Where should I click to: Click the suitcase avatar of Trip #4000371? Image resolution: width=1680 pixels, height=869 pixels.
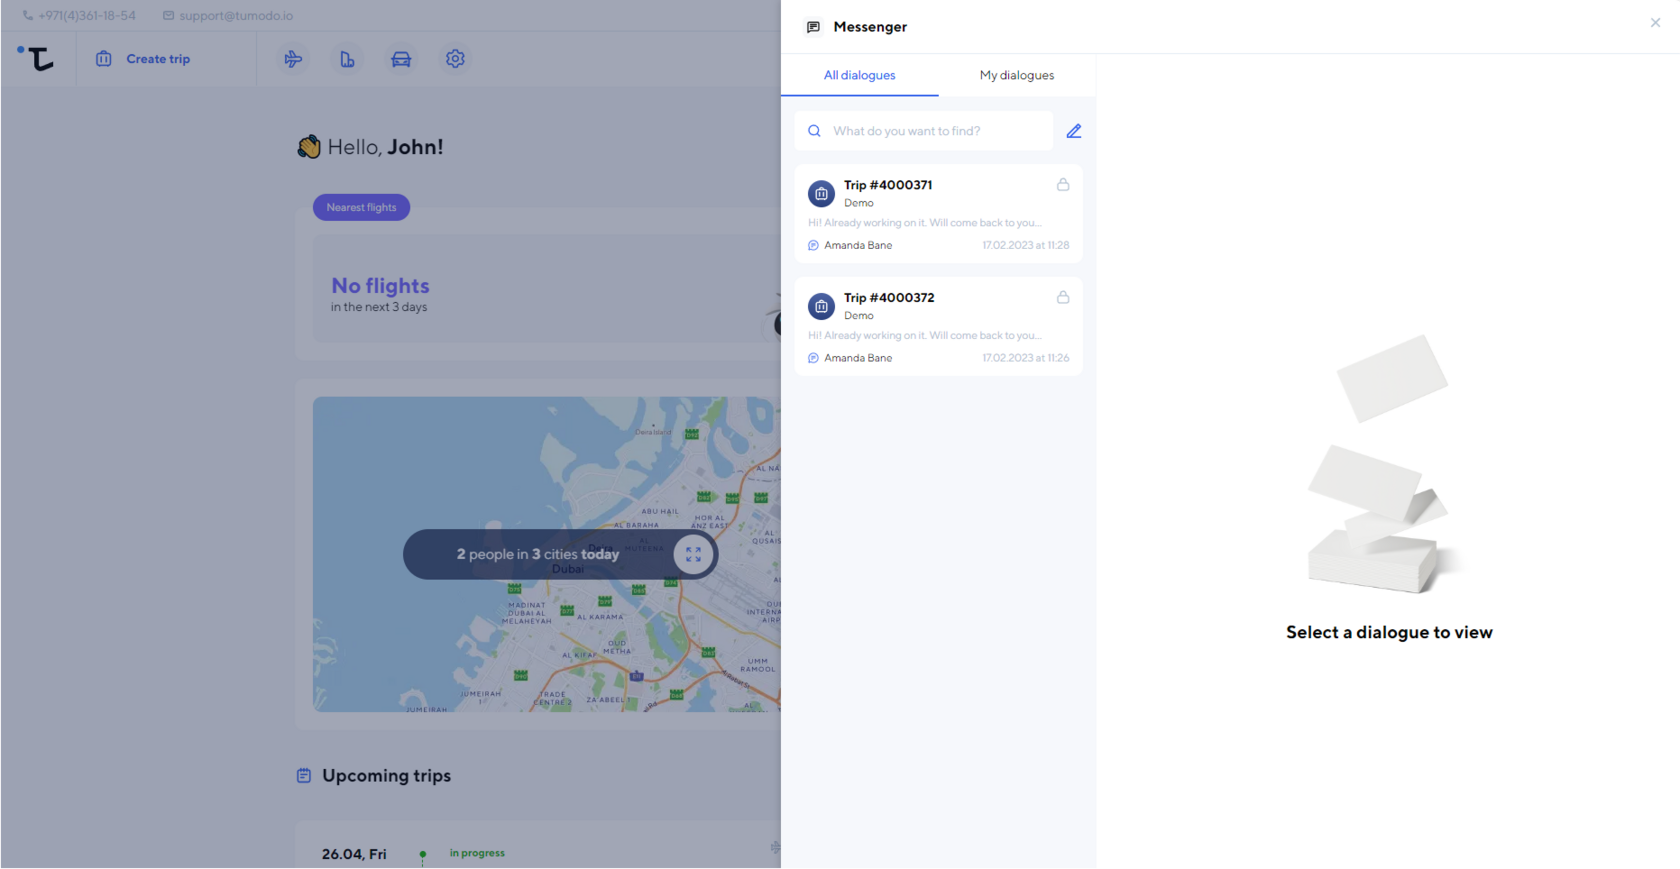[821, 194]
